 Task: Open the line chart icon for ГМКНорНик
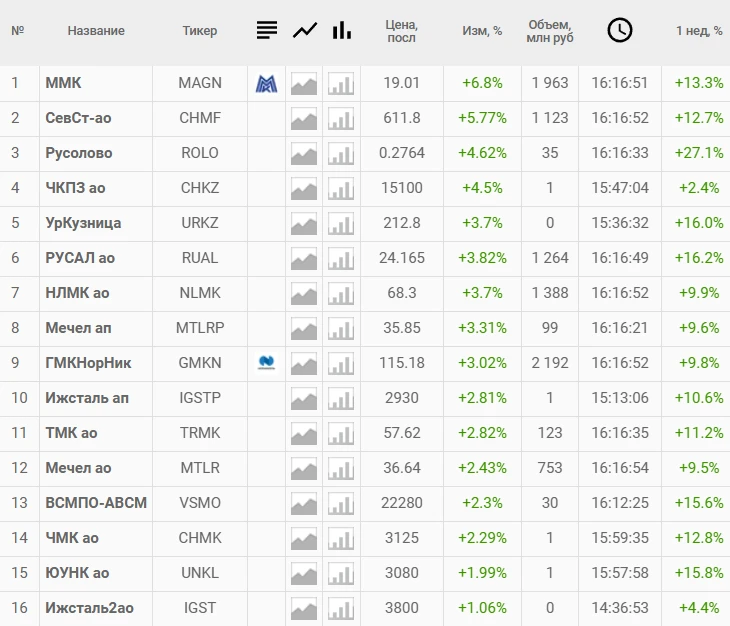tap(304, 363)
